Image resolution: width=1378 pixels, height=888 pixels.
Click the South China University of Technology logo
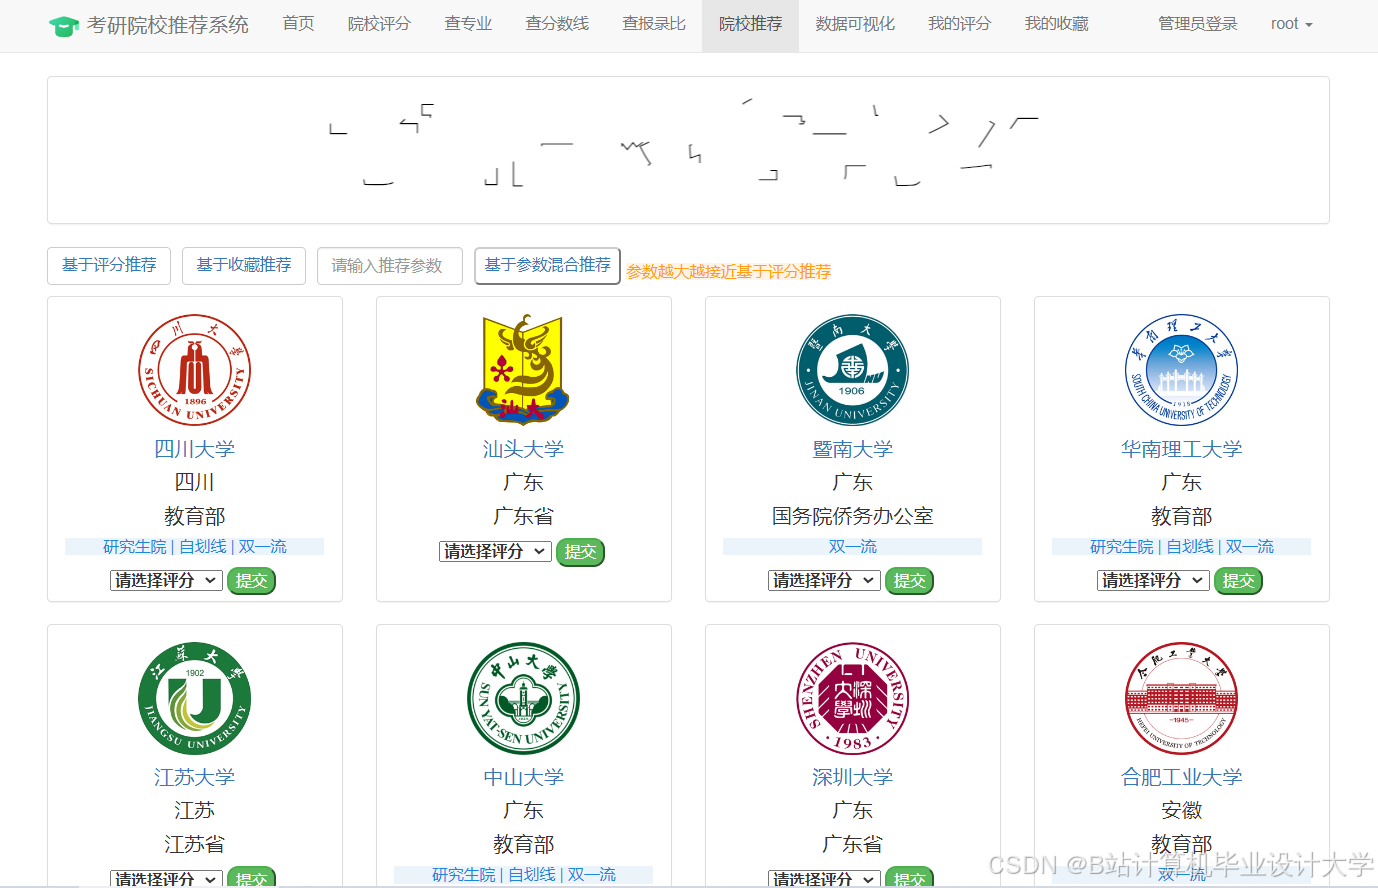click(x=1181, y=370)
